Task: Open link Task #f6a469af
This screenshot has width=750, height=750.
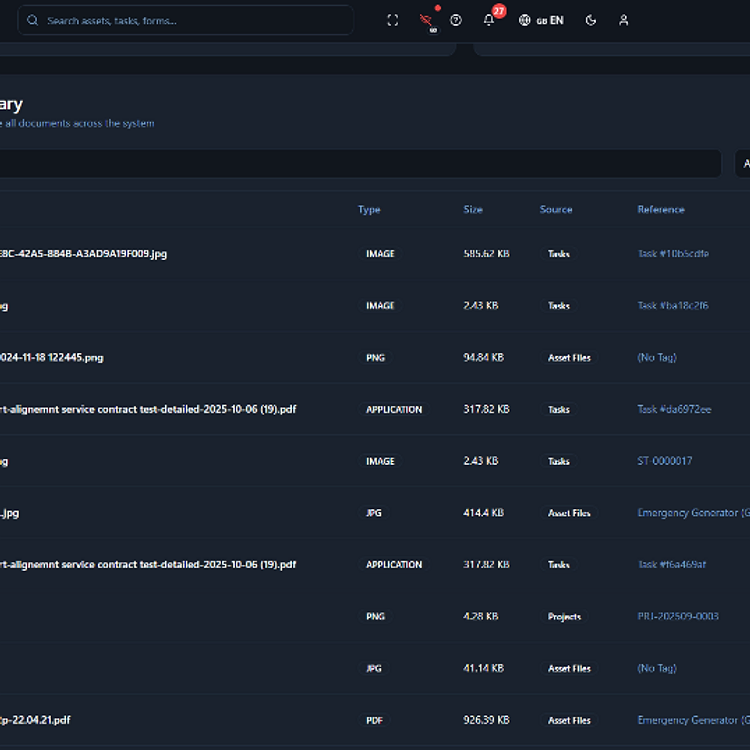Action: (672, 564)
